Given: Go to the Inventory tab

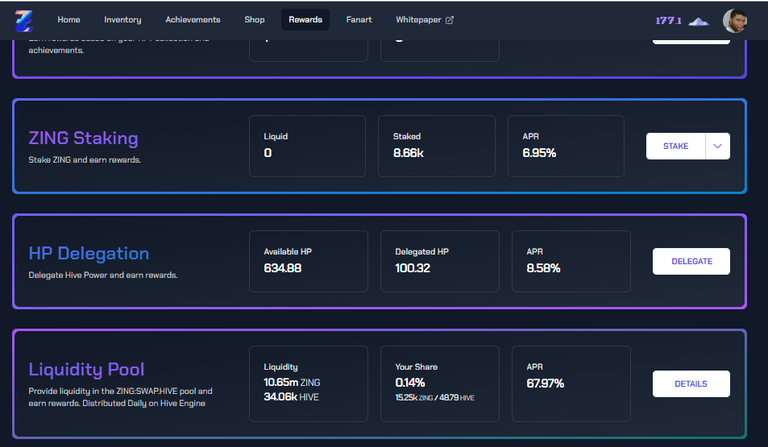Looking at the screenshot, I should (122, 20).
